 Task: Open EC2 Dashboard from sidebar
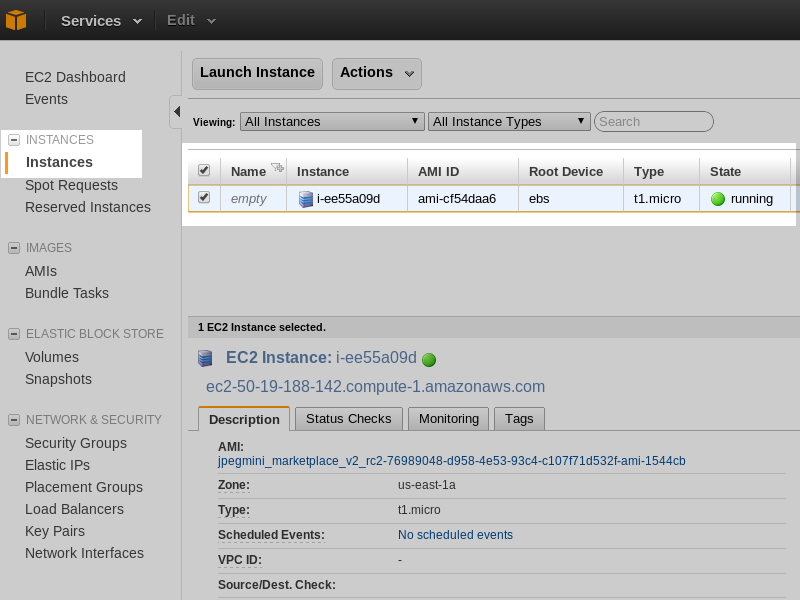coord(75,77)
